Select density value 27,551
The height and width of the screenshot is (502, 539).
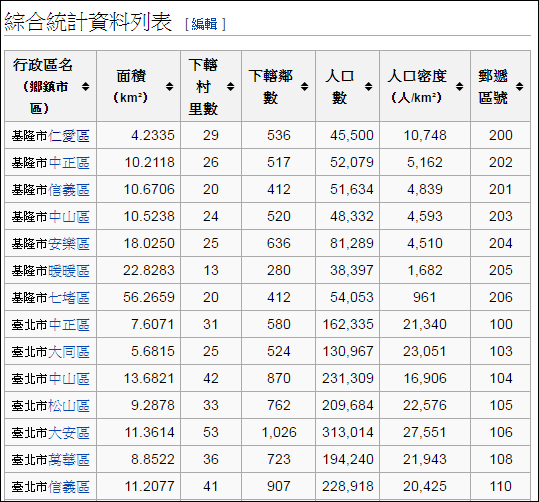tap(425, 432)
